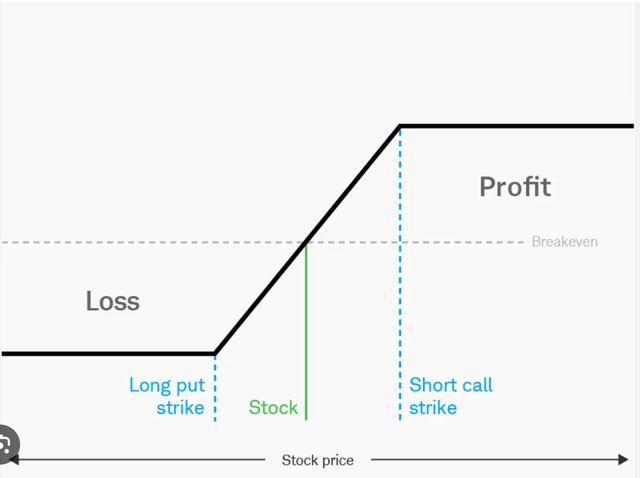Viewport: 640px width, 478px height.
Task: Click the right arrowhead of the stock price axis
Action: click(623, 460)
